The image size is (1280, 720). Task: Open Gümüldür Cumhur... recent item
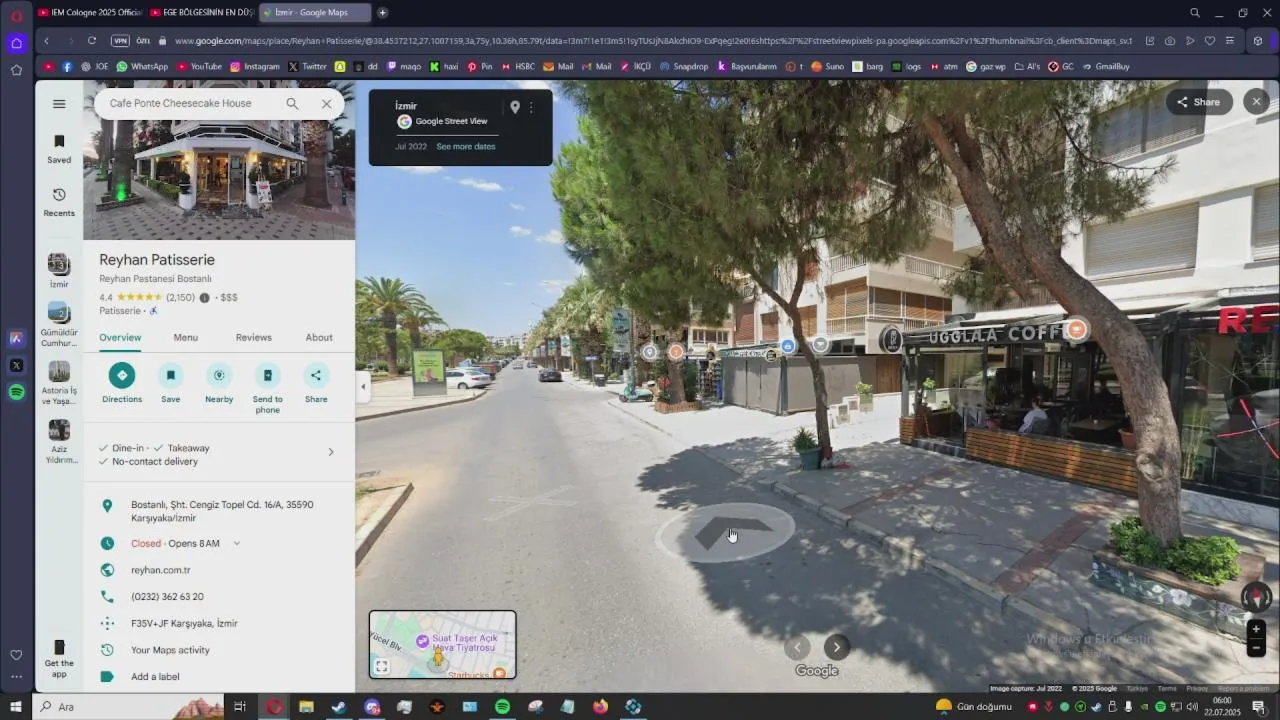pos(59,325)
